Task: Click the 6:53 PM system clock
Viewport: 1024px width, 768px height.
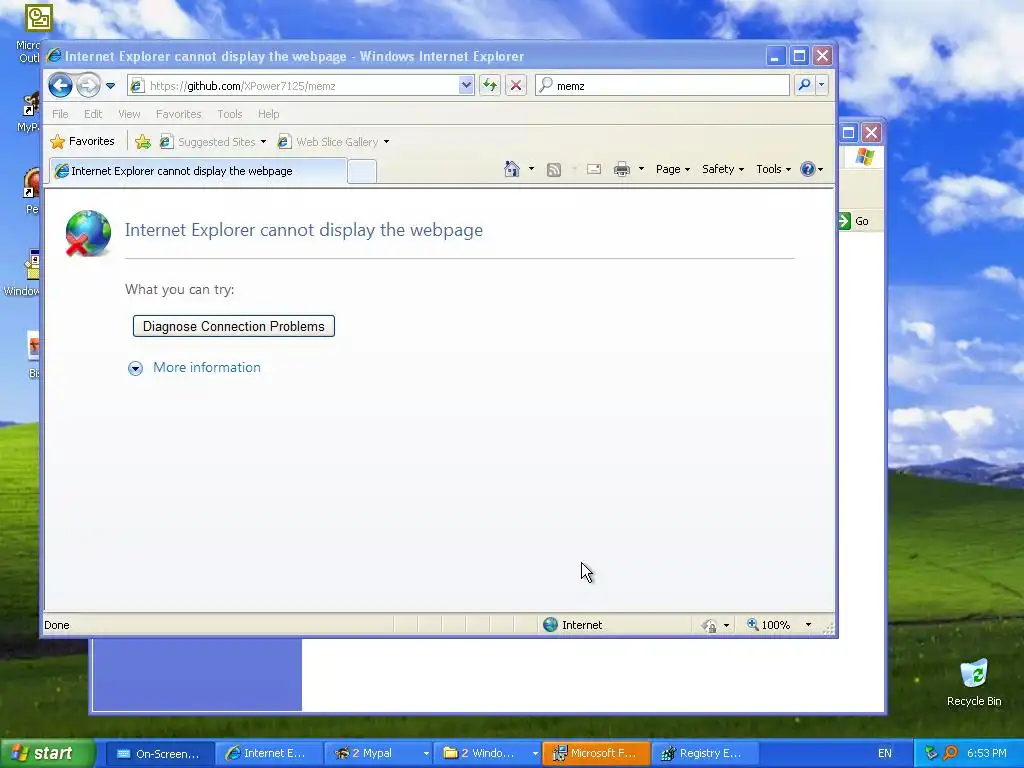Action: click(986, 753)
